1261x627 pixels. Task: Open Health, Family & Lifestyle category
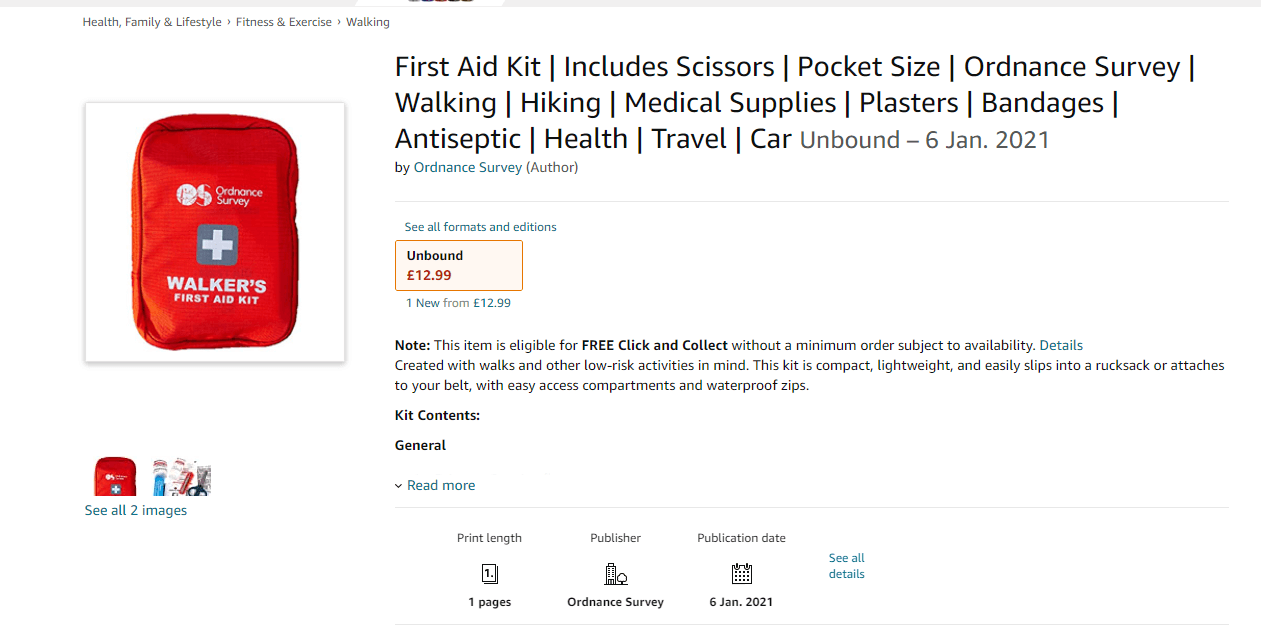tap(152, 21)
